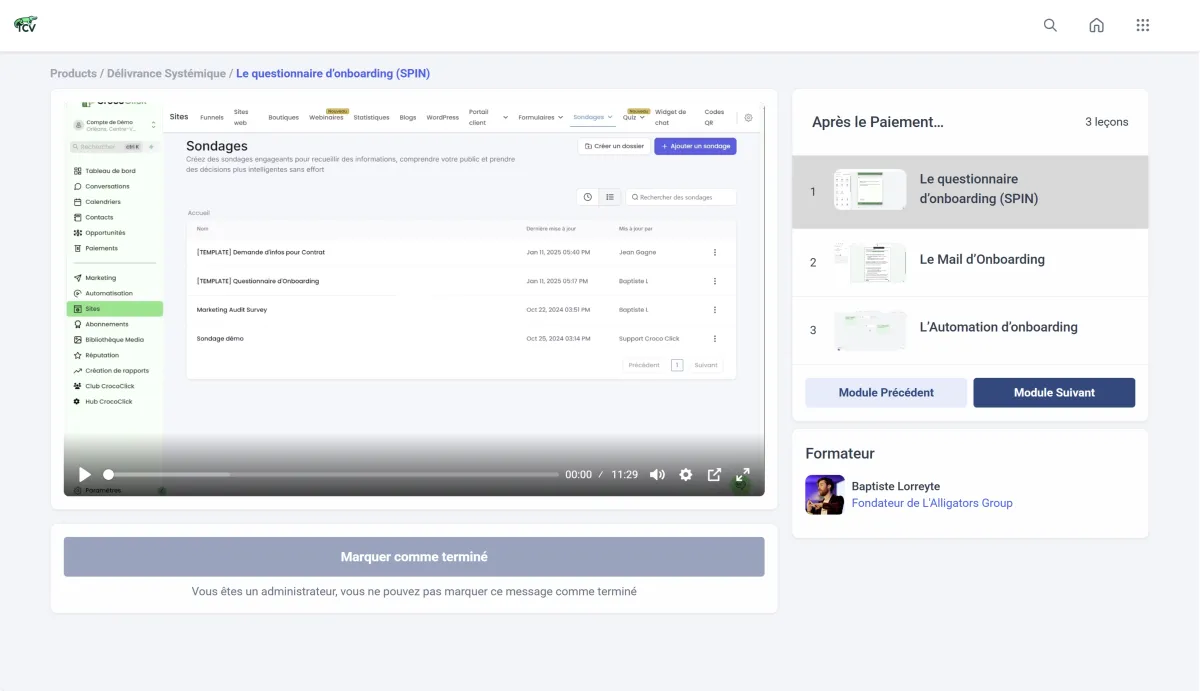Viewport: 1200px width, 691px height.
Task: Click the video progress bar
Action: pos(331,475)
